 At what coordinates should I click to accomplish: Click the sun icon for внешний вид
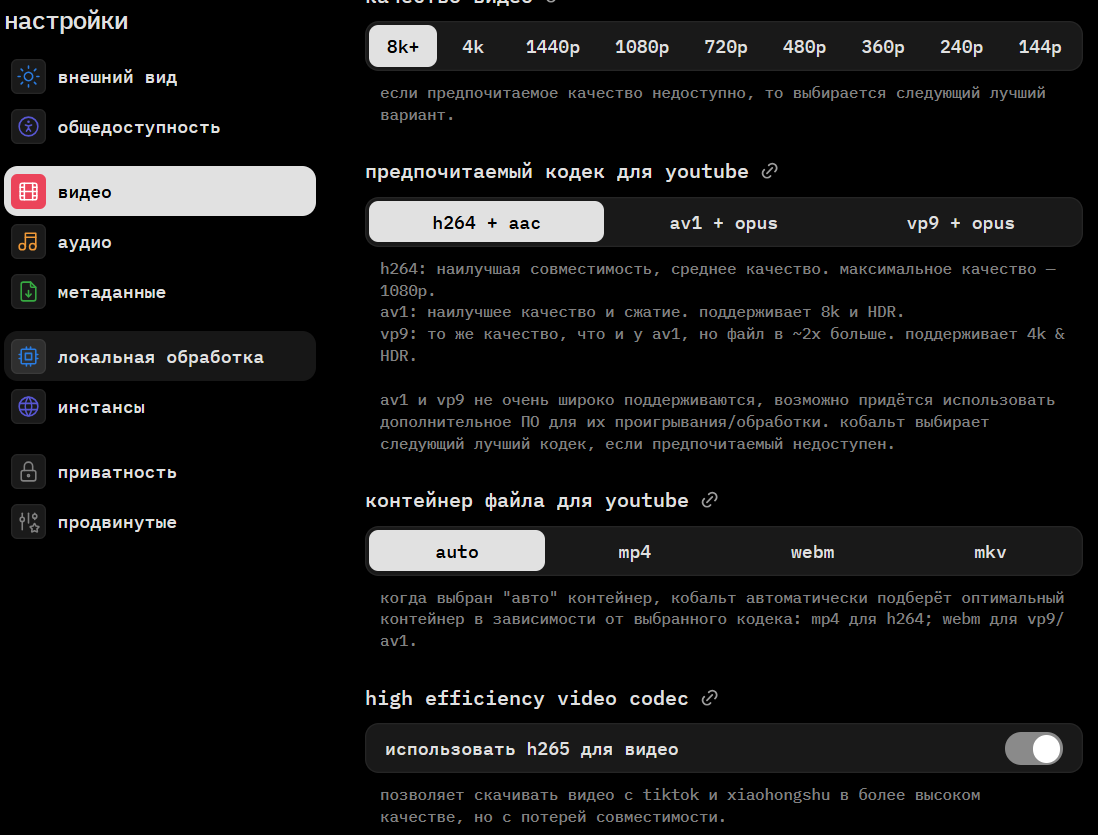(x=29, y=76)
